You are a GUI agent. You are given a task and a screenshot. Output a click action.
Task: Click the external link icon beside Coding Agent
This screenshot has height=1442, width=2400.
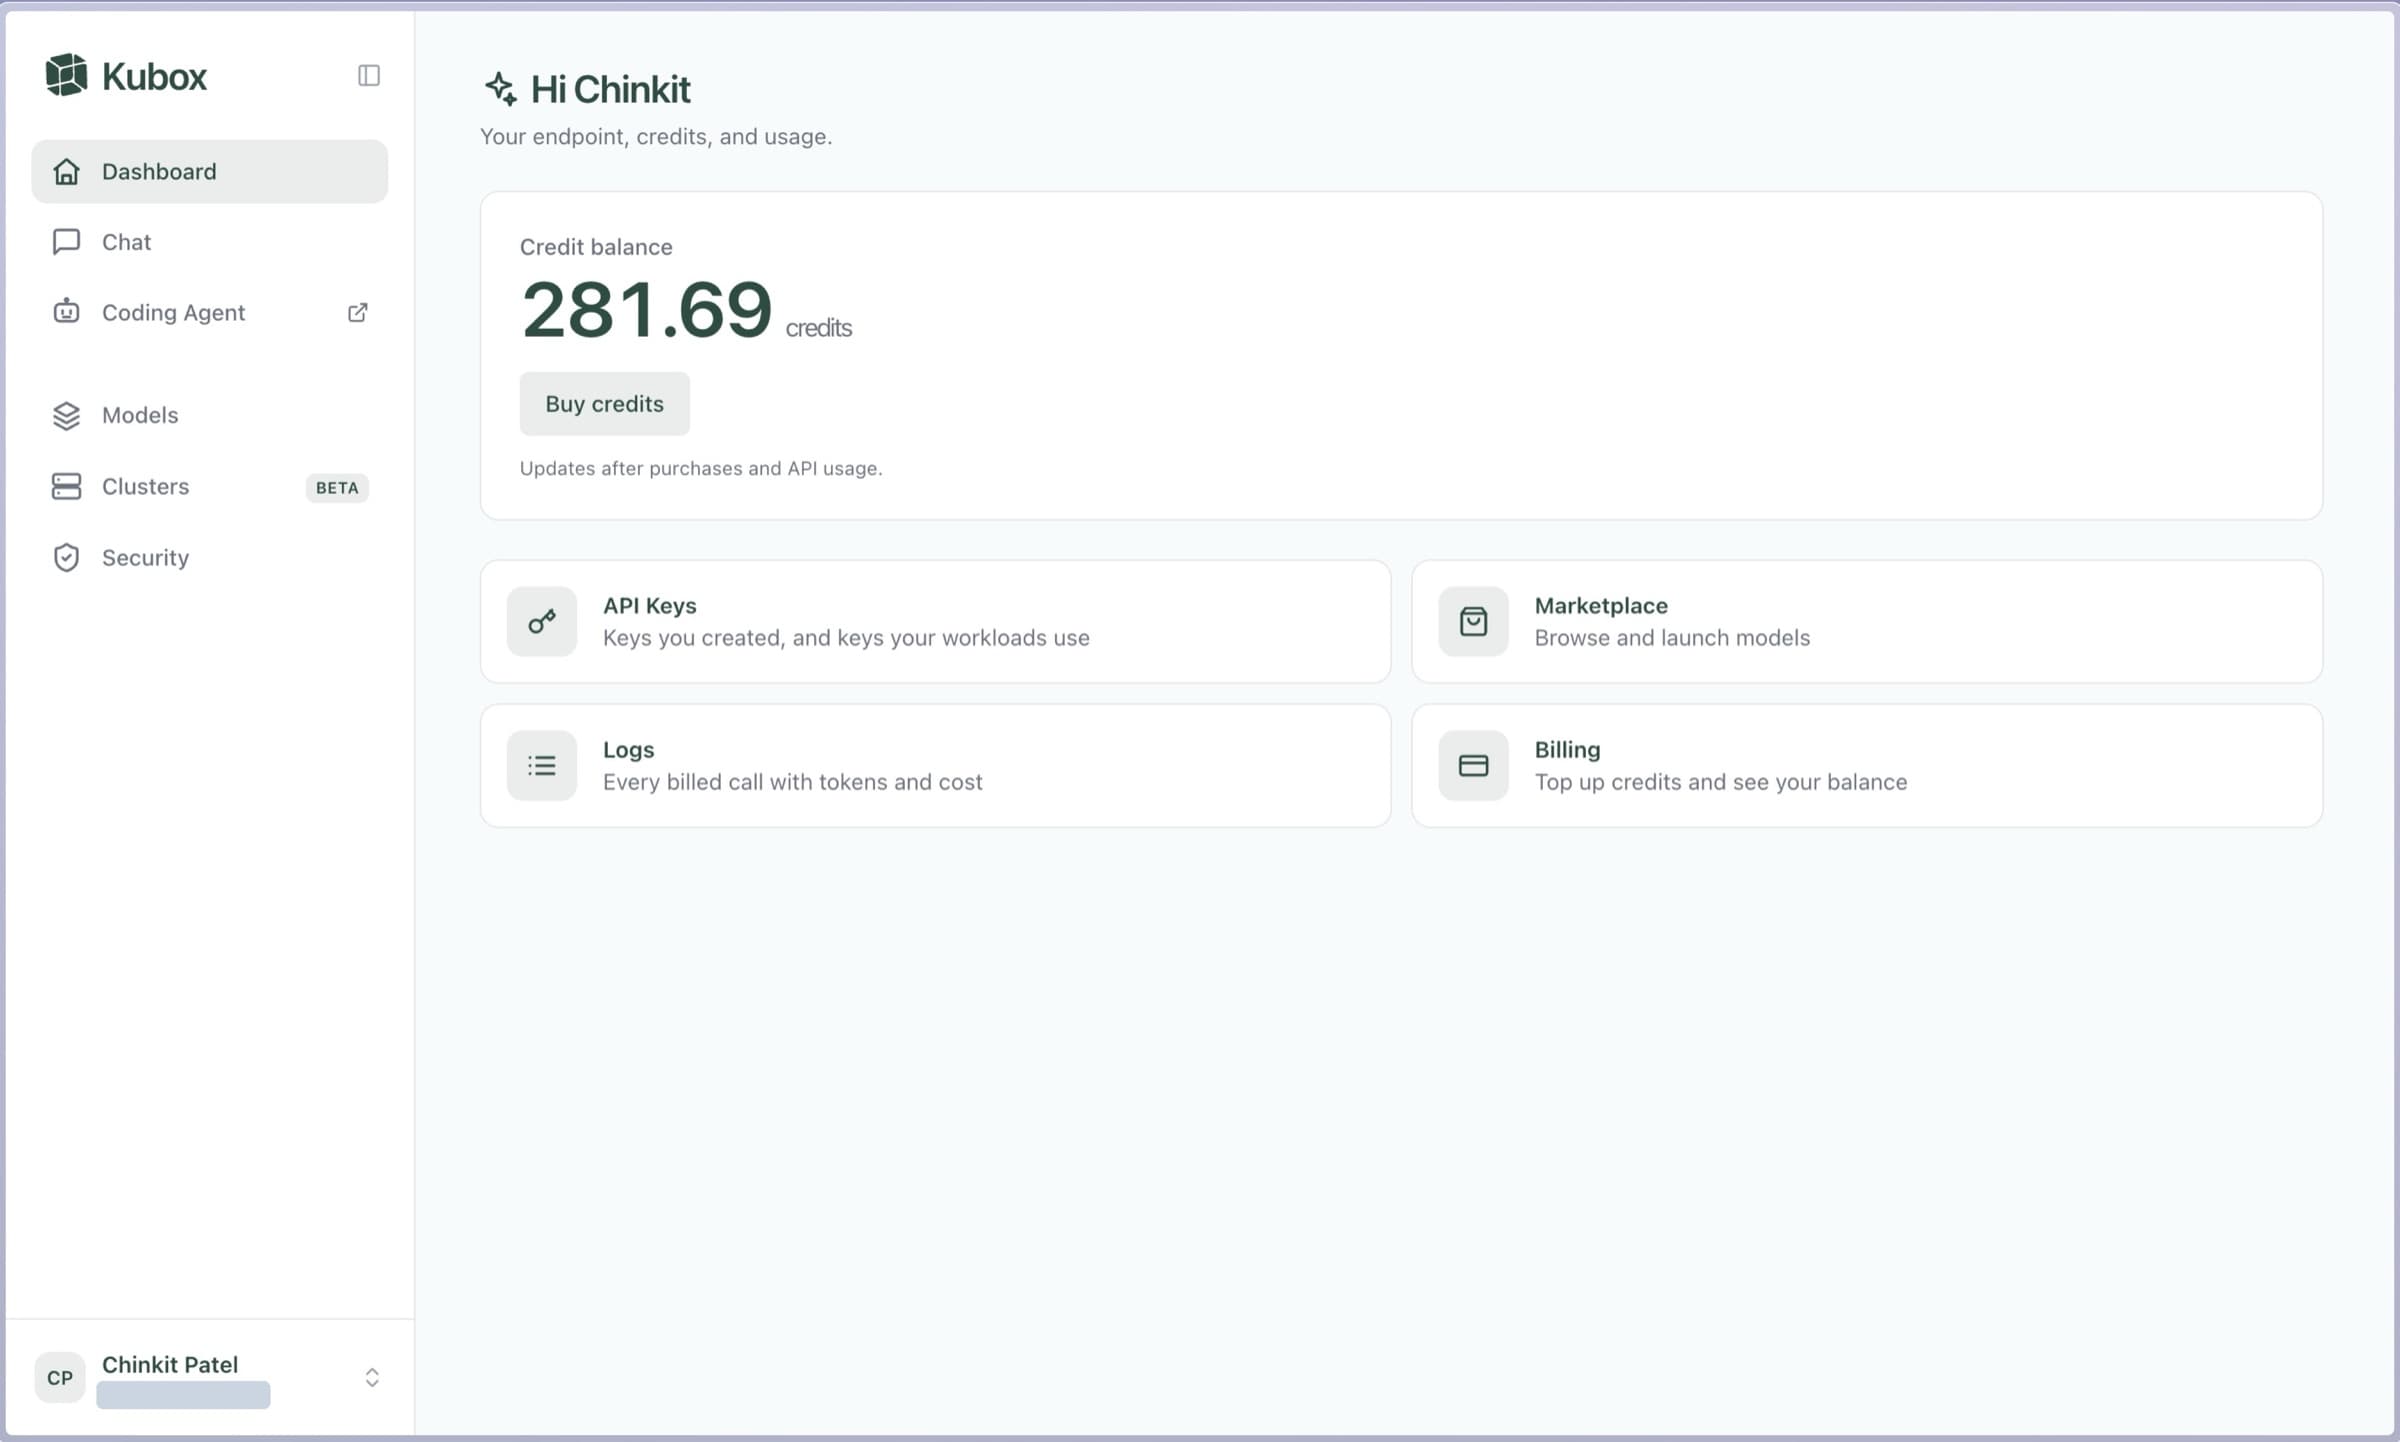(x=357, y=312)
